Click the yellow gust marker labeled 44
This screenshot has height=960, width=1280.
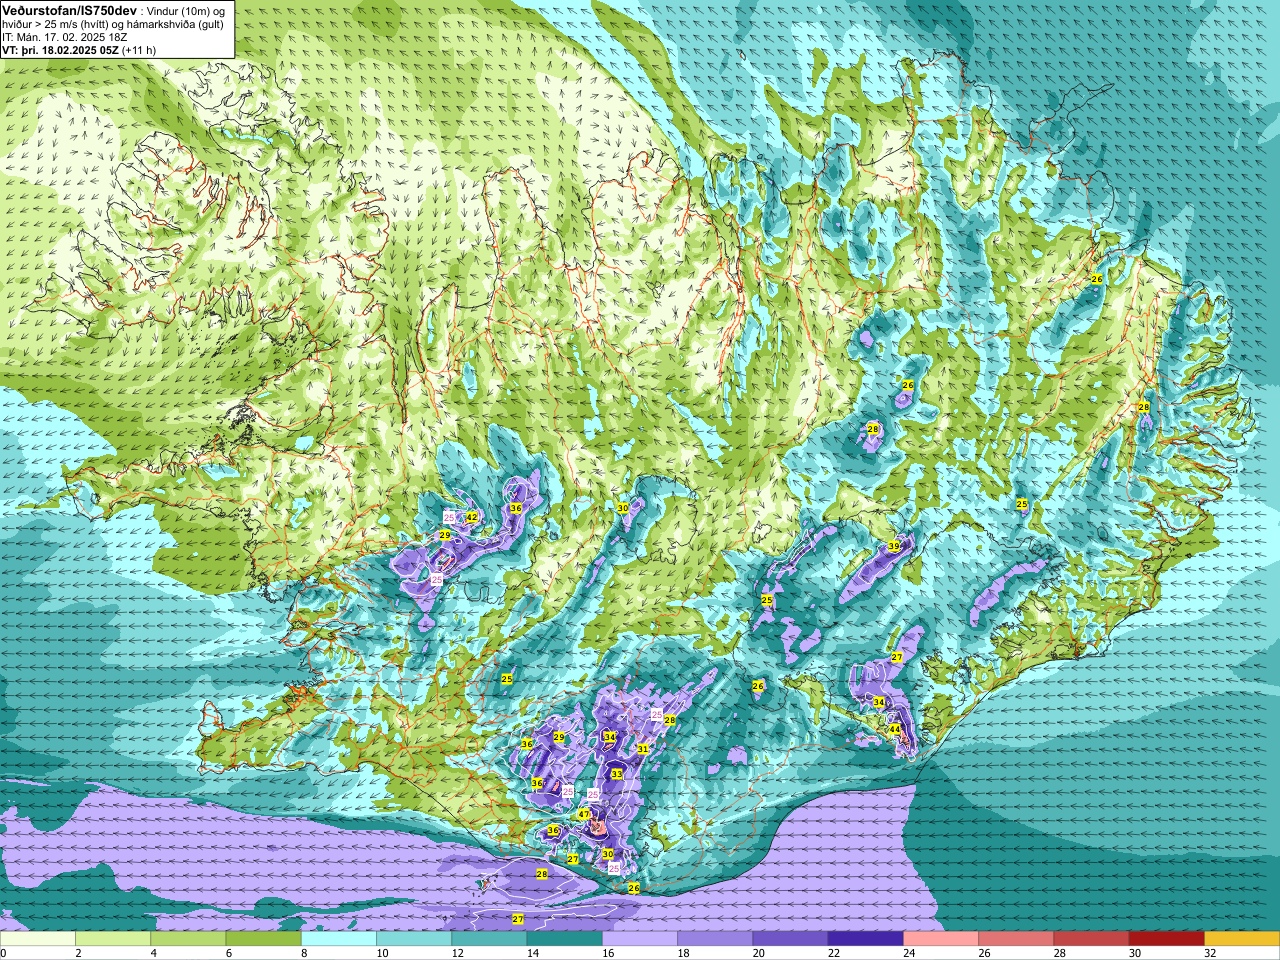pos(895,731)
